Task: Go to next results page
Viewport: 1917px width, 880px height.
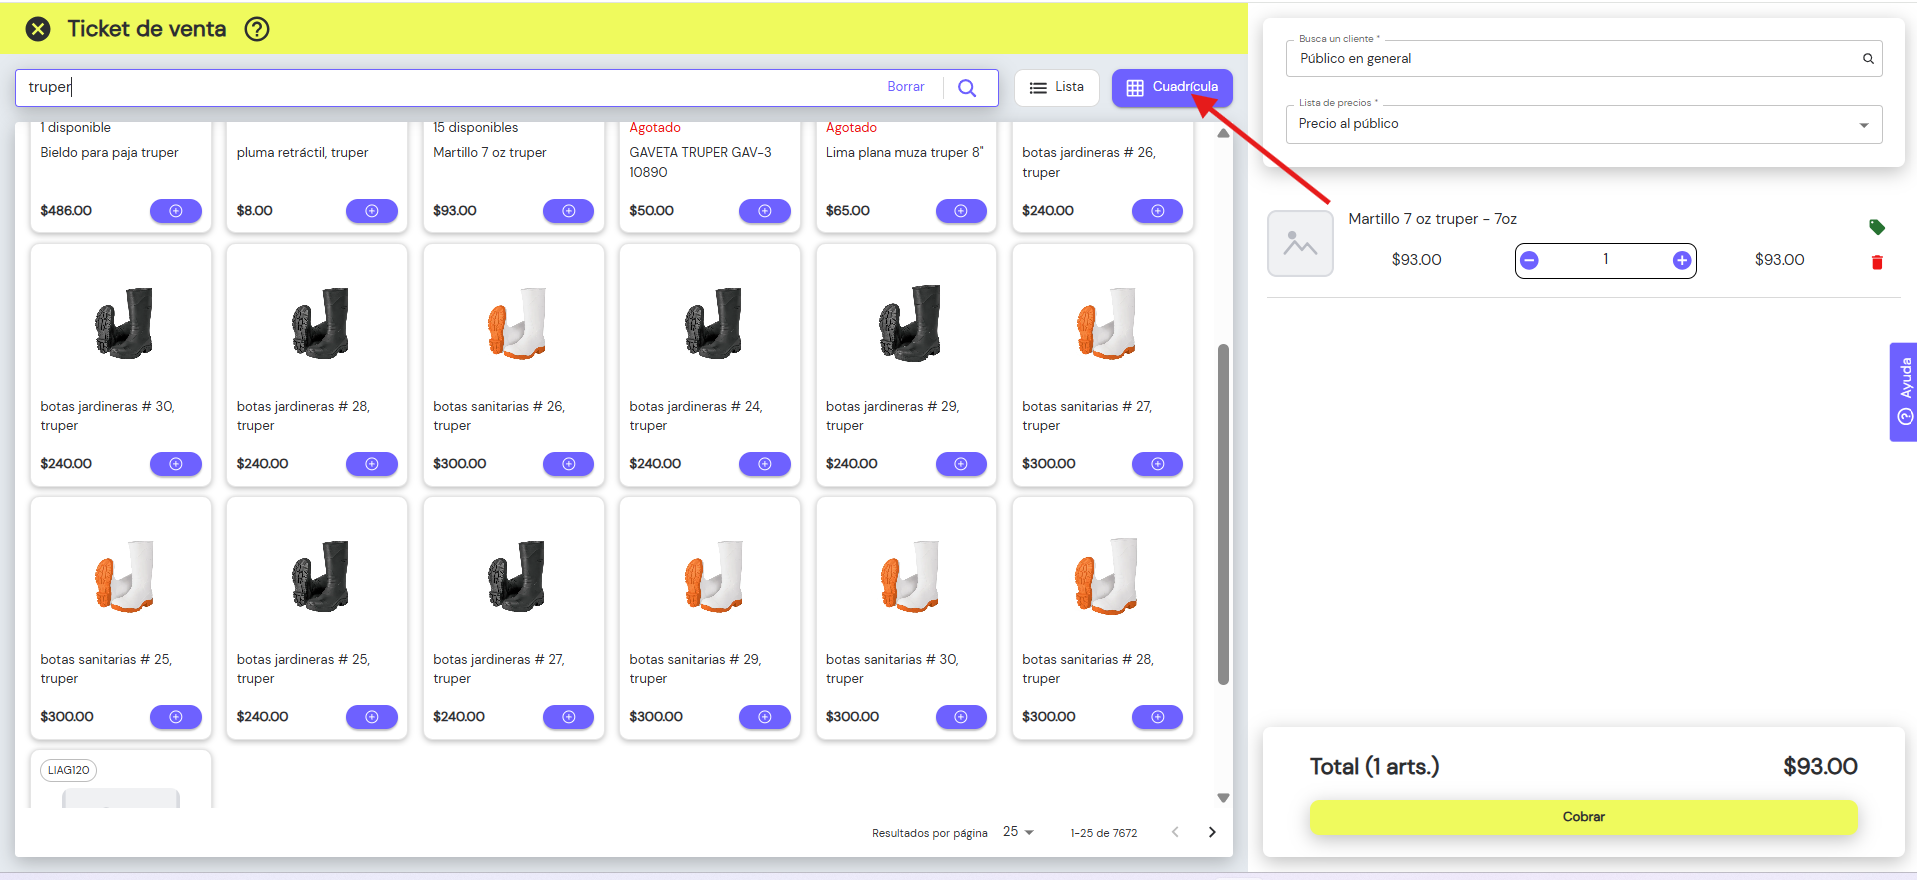Action: coord(1212,832)
